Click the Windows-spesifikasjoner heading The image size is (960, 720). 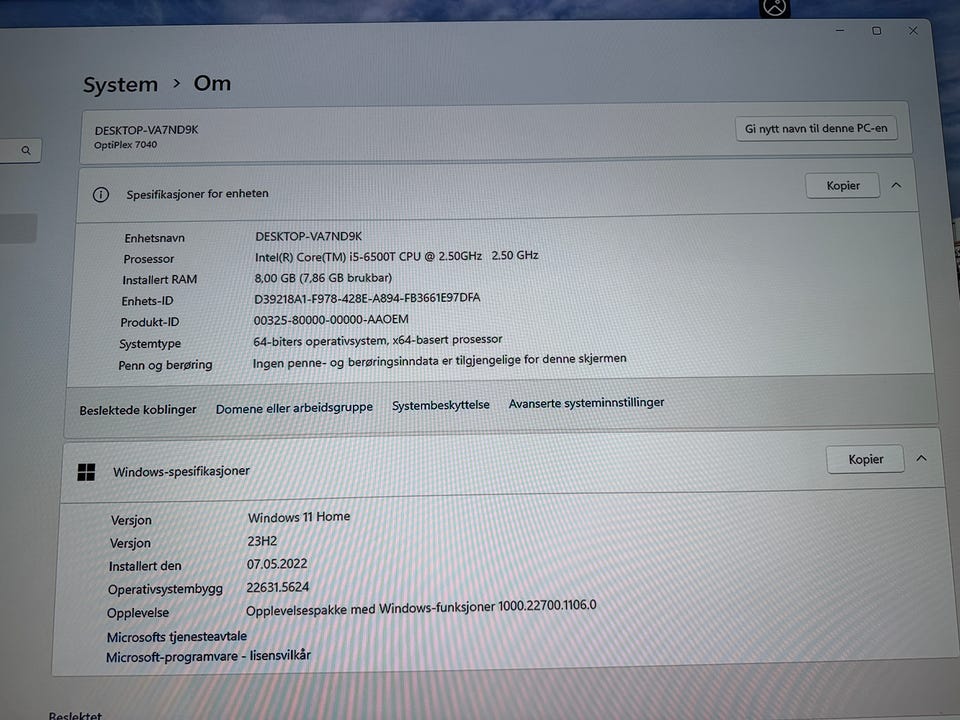point(181,471)
